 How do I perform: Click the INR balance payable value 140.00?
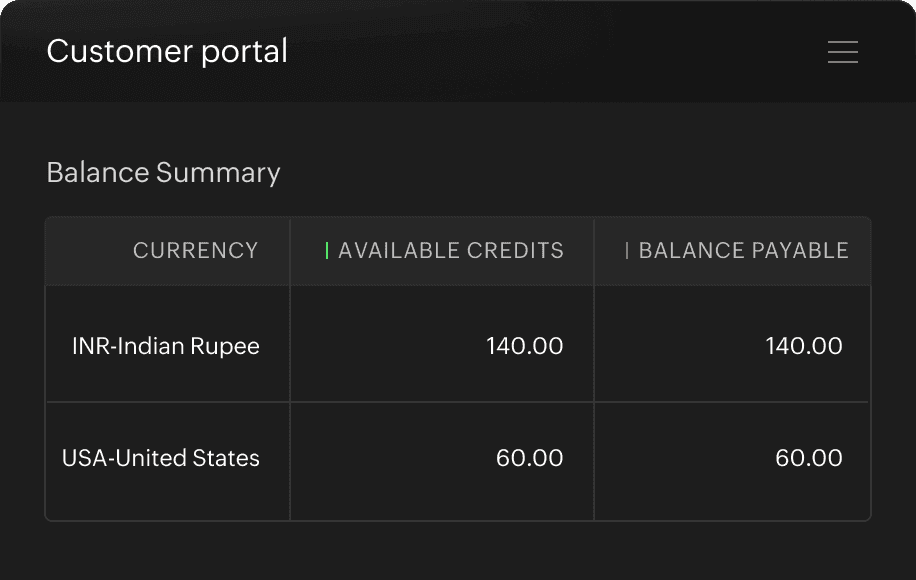click(x=804, y=346)
